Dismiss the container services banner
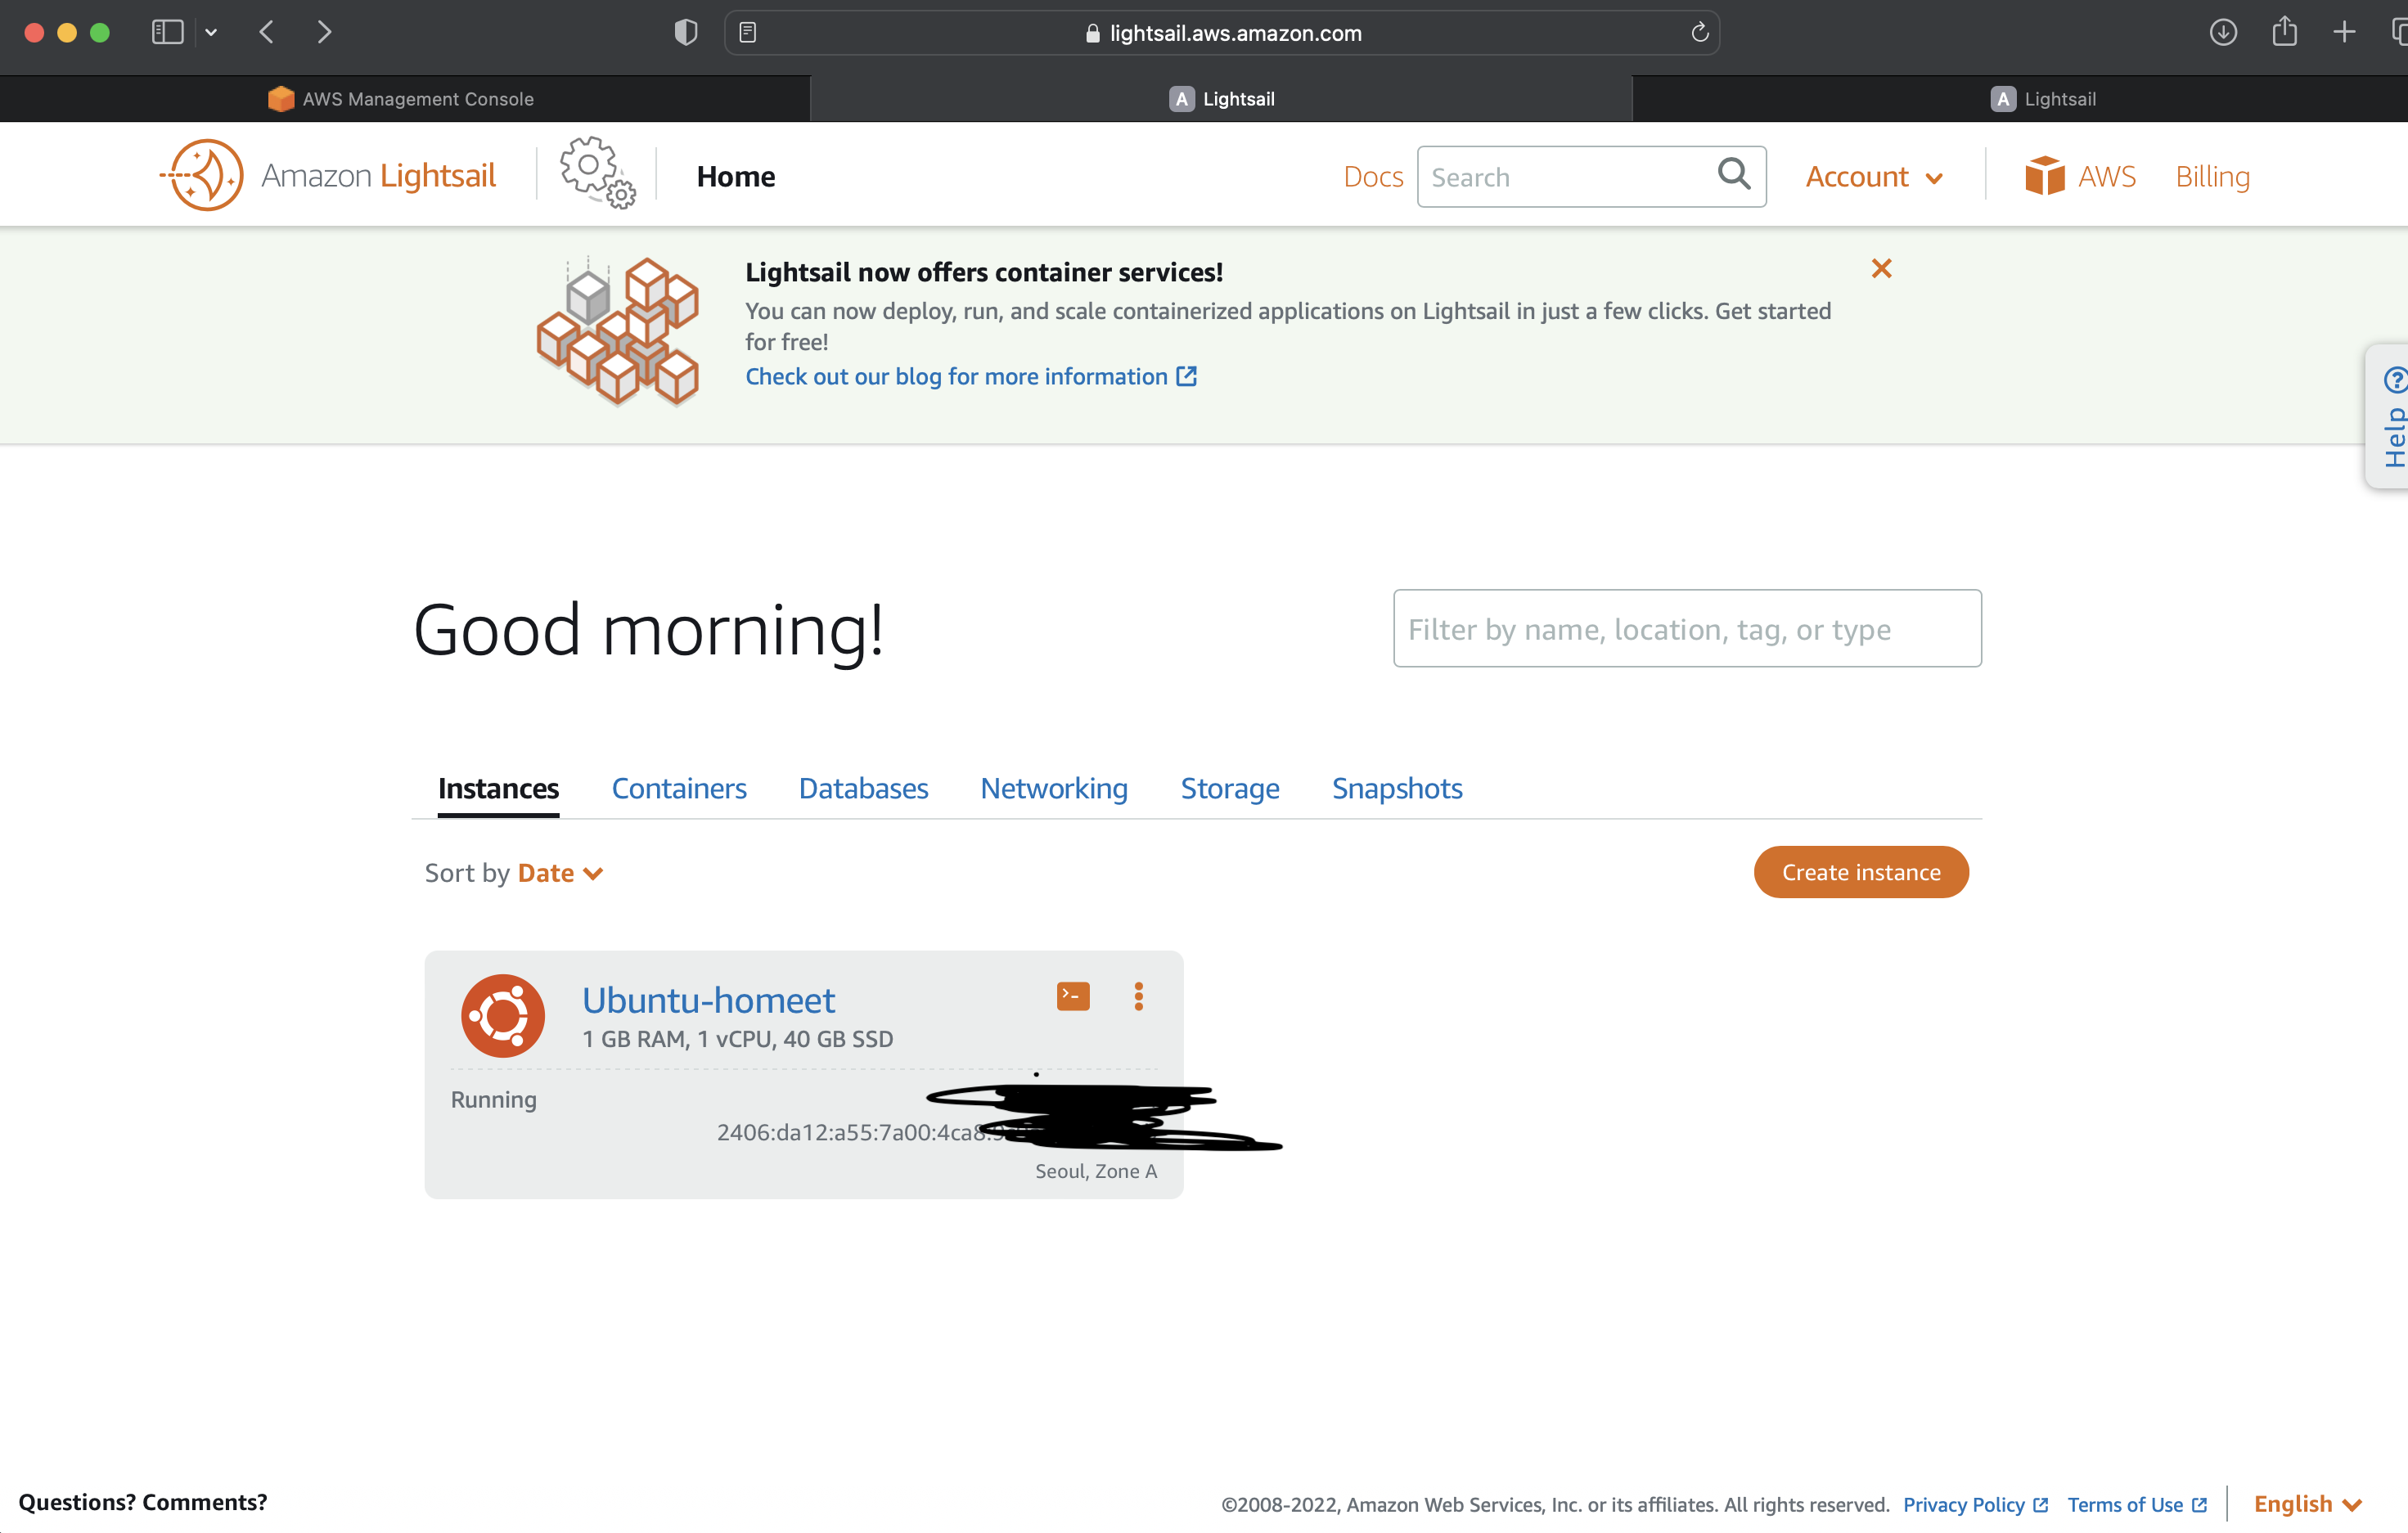The height and width of the screenshot is (1533, 2408). [x=1881, y=268]
